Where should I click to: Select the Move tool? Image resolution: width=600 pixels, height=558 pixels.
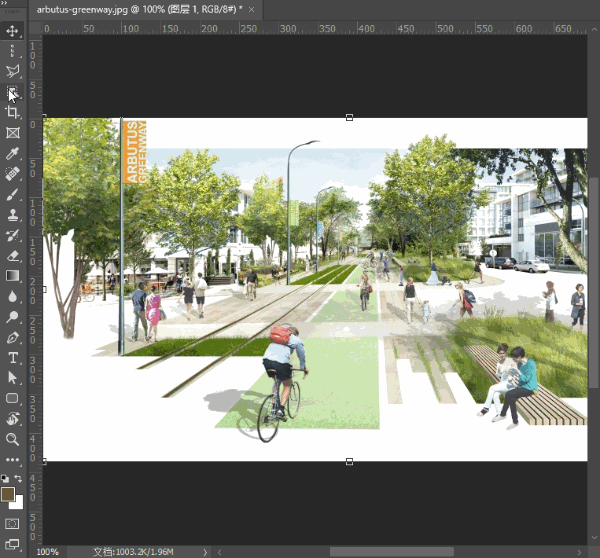pos(12,31)
